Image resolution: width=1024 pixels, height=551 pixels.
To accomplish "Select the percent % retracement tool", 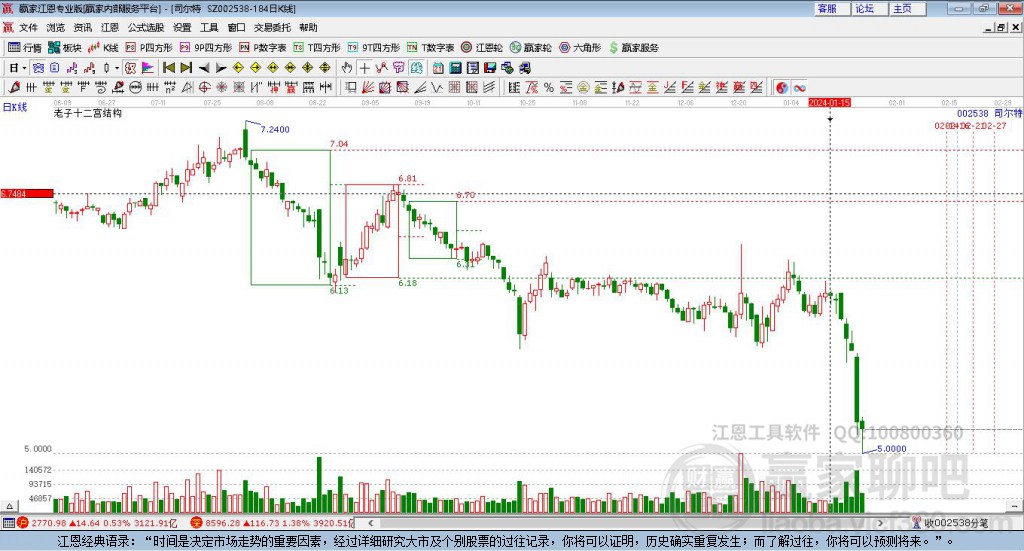I will tap(549, 87).
